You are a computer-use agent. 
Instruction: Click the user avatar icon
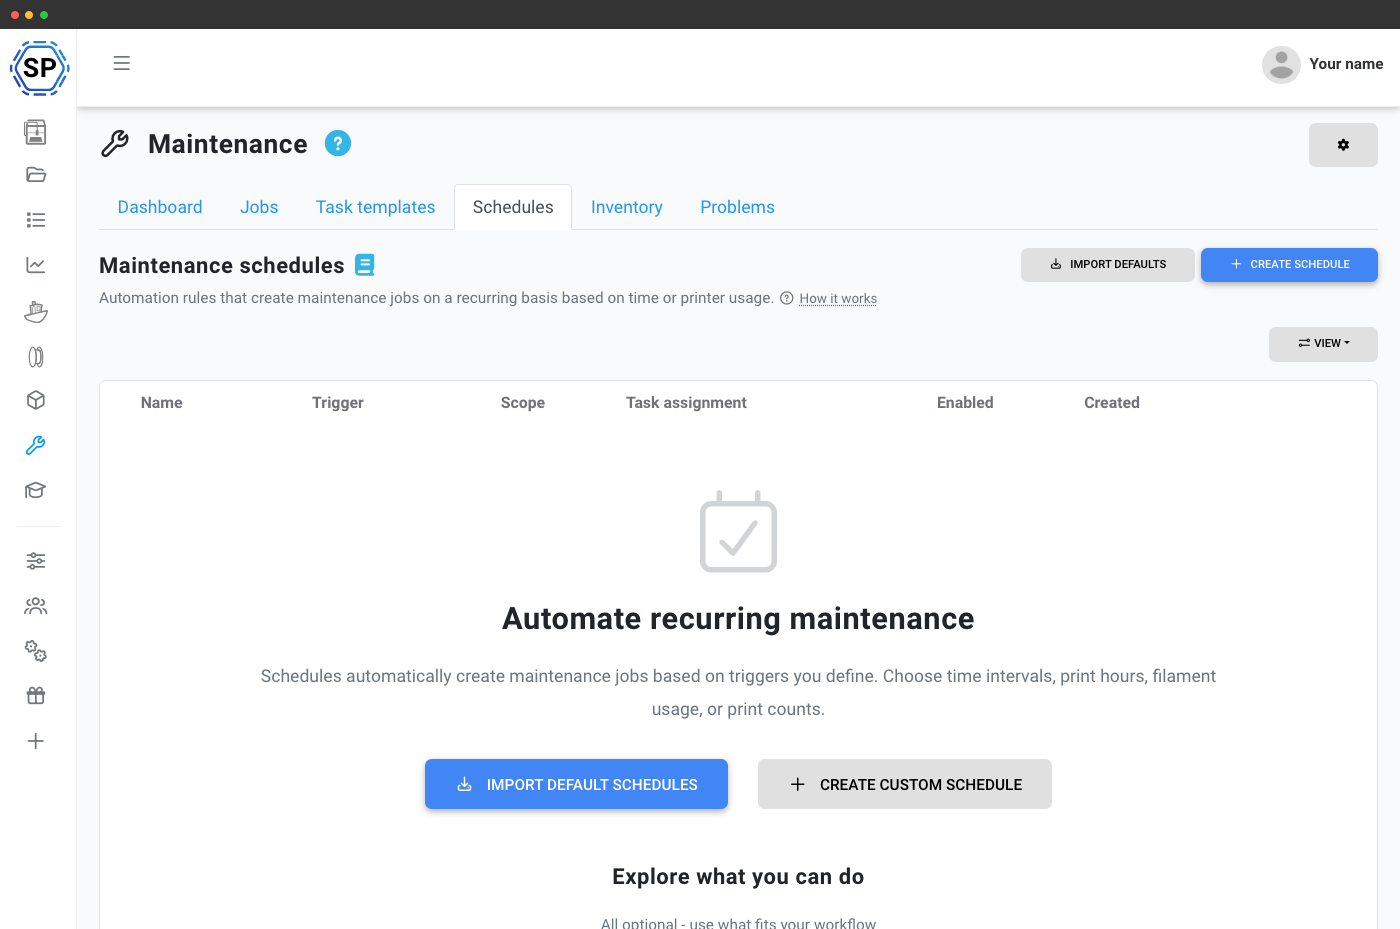point(1281,64)
